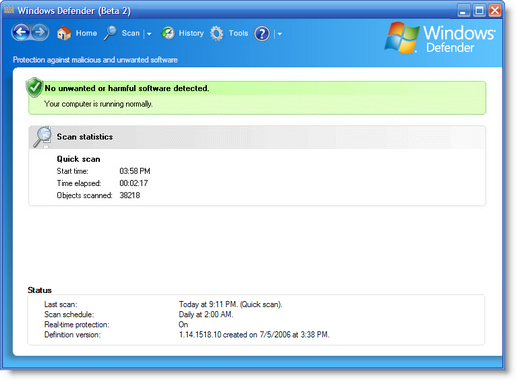The width and height of the screenshot is (516, 380).
Task: Click the 'Scan schedule:' label
Action: click(69, 314)
